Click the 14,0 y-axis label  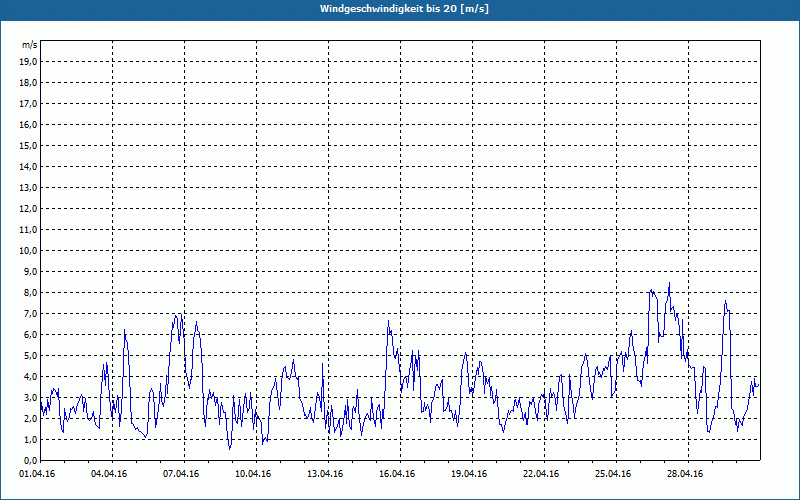pos(28,166)
